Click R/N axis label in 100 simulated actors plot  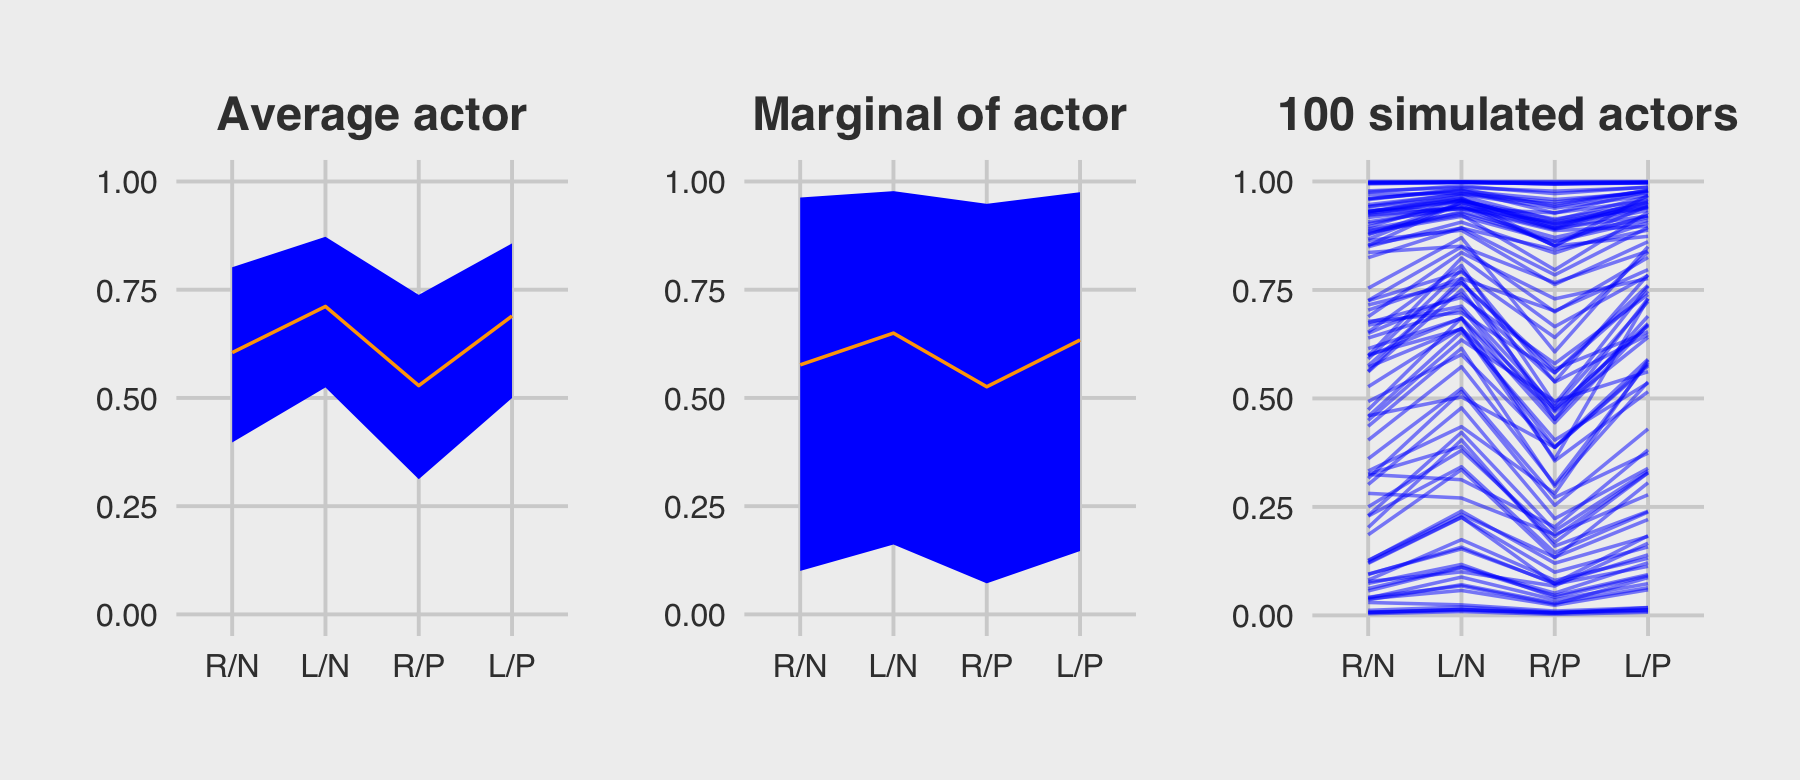coord(1368,666)
